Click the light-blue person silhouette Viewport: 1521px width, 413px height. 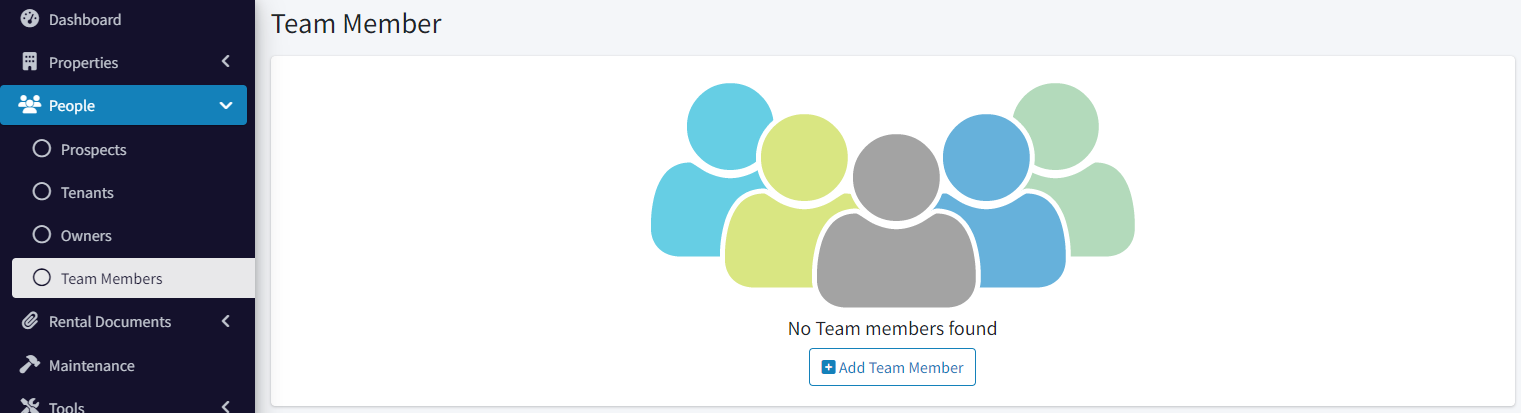pos(710,169)
